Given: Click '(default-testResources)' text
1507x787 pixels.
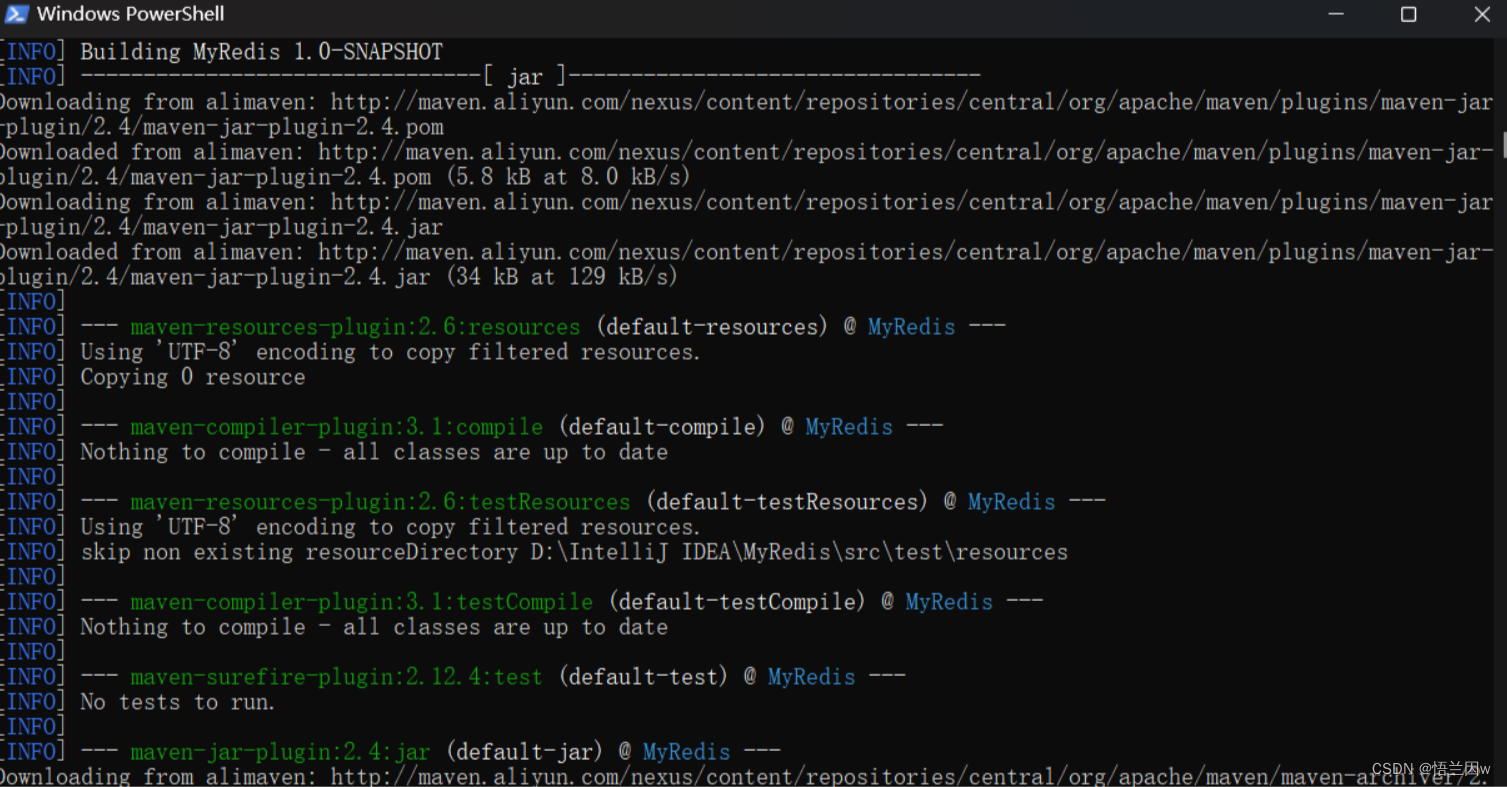Looking at the screenshot, I should tap(787, 502).
